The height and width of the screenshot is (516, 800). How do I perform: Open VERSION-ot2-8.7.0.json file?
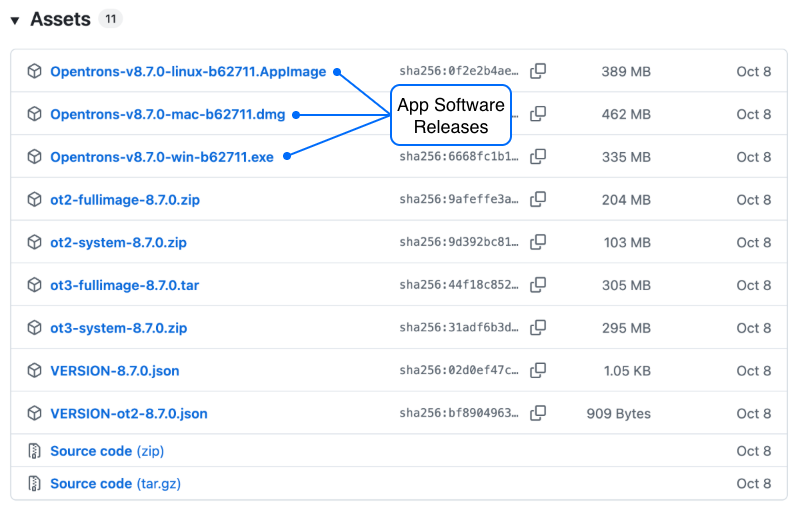129,413
